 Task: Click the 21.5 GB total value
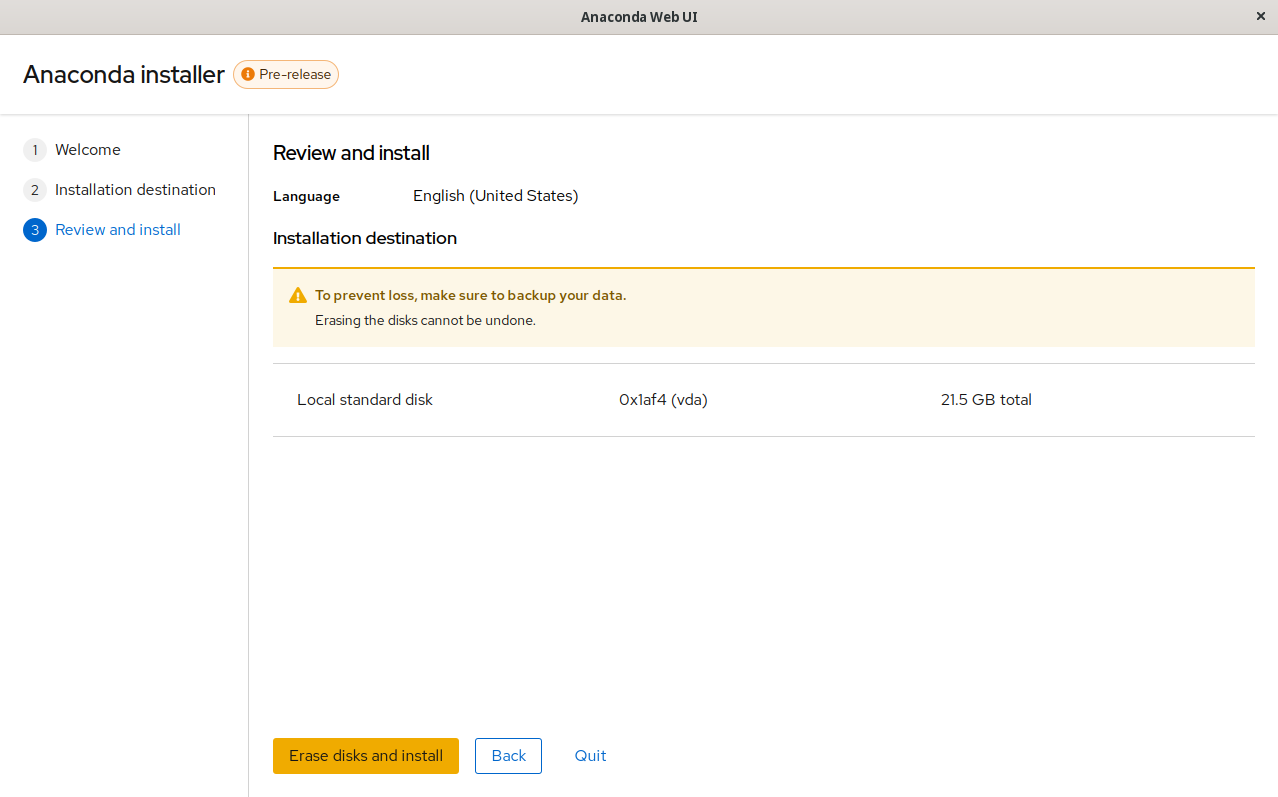pyautogui.click(x=986, y=400)
